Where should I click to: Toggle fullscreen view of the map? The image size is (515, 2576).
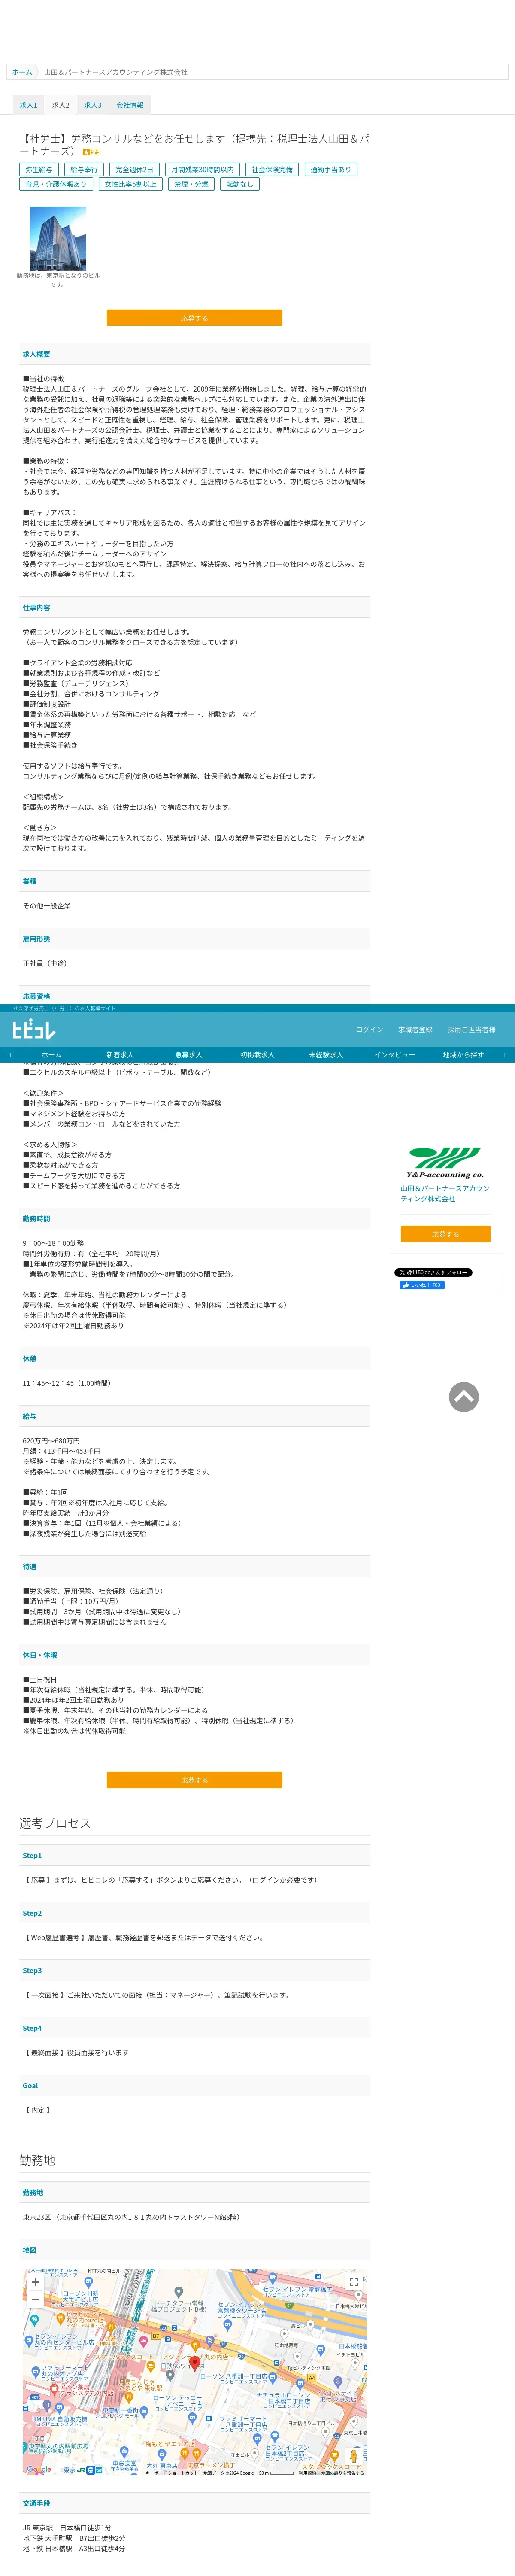click(353, 2282)
